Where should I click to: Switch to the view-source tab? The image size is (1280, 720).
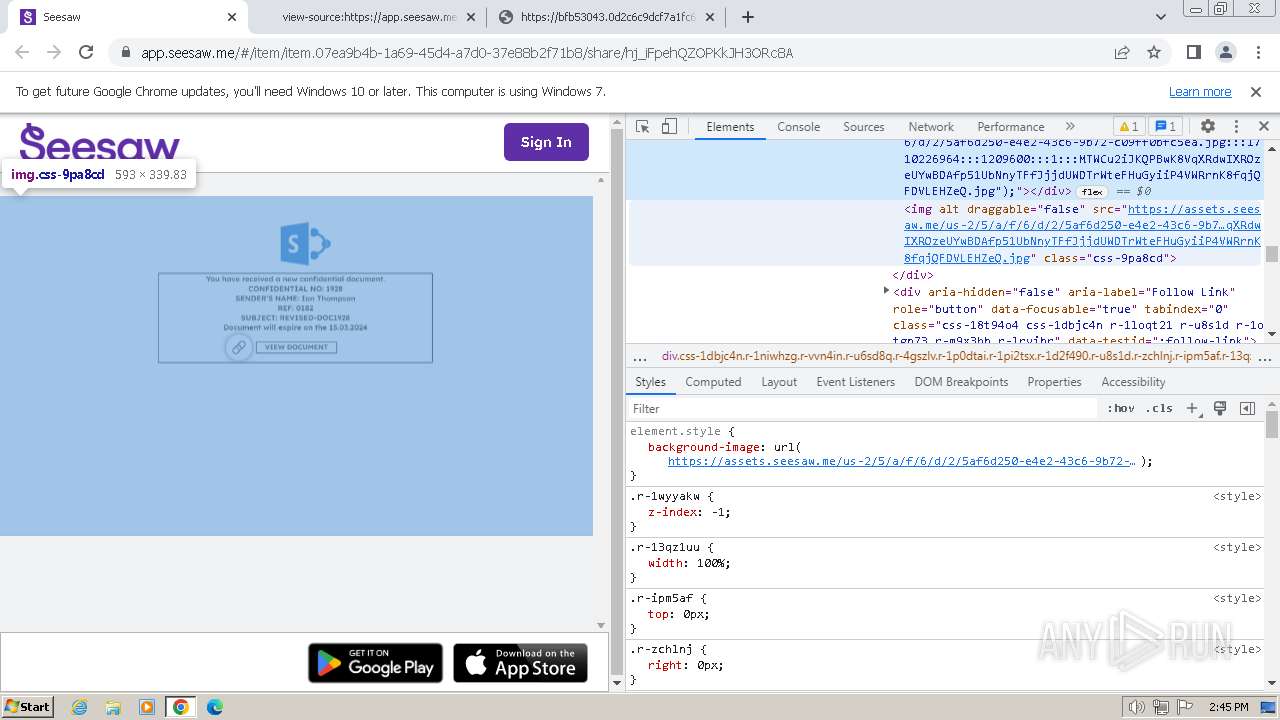(367, 17)
